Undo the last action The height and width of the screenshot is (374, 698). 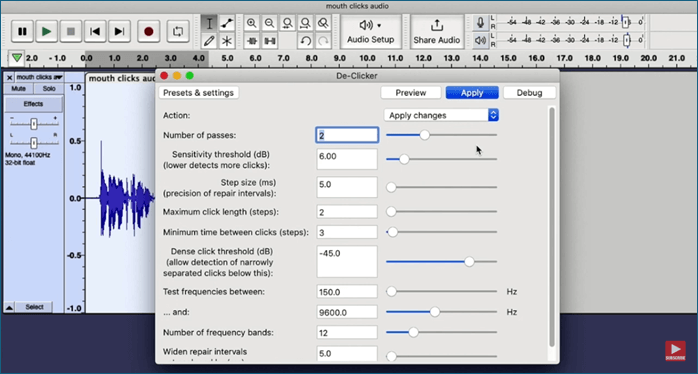click(305, 41)
